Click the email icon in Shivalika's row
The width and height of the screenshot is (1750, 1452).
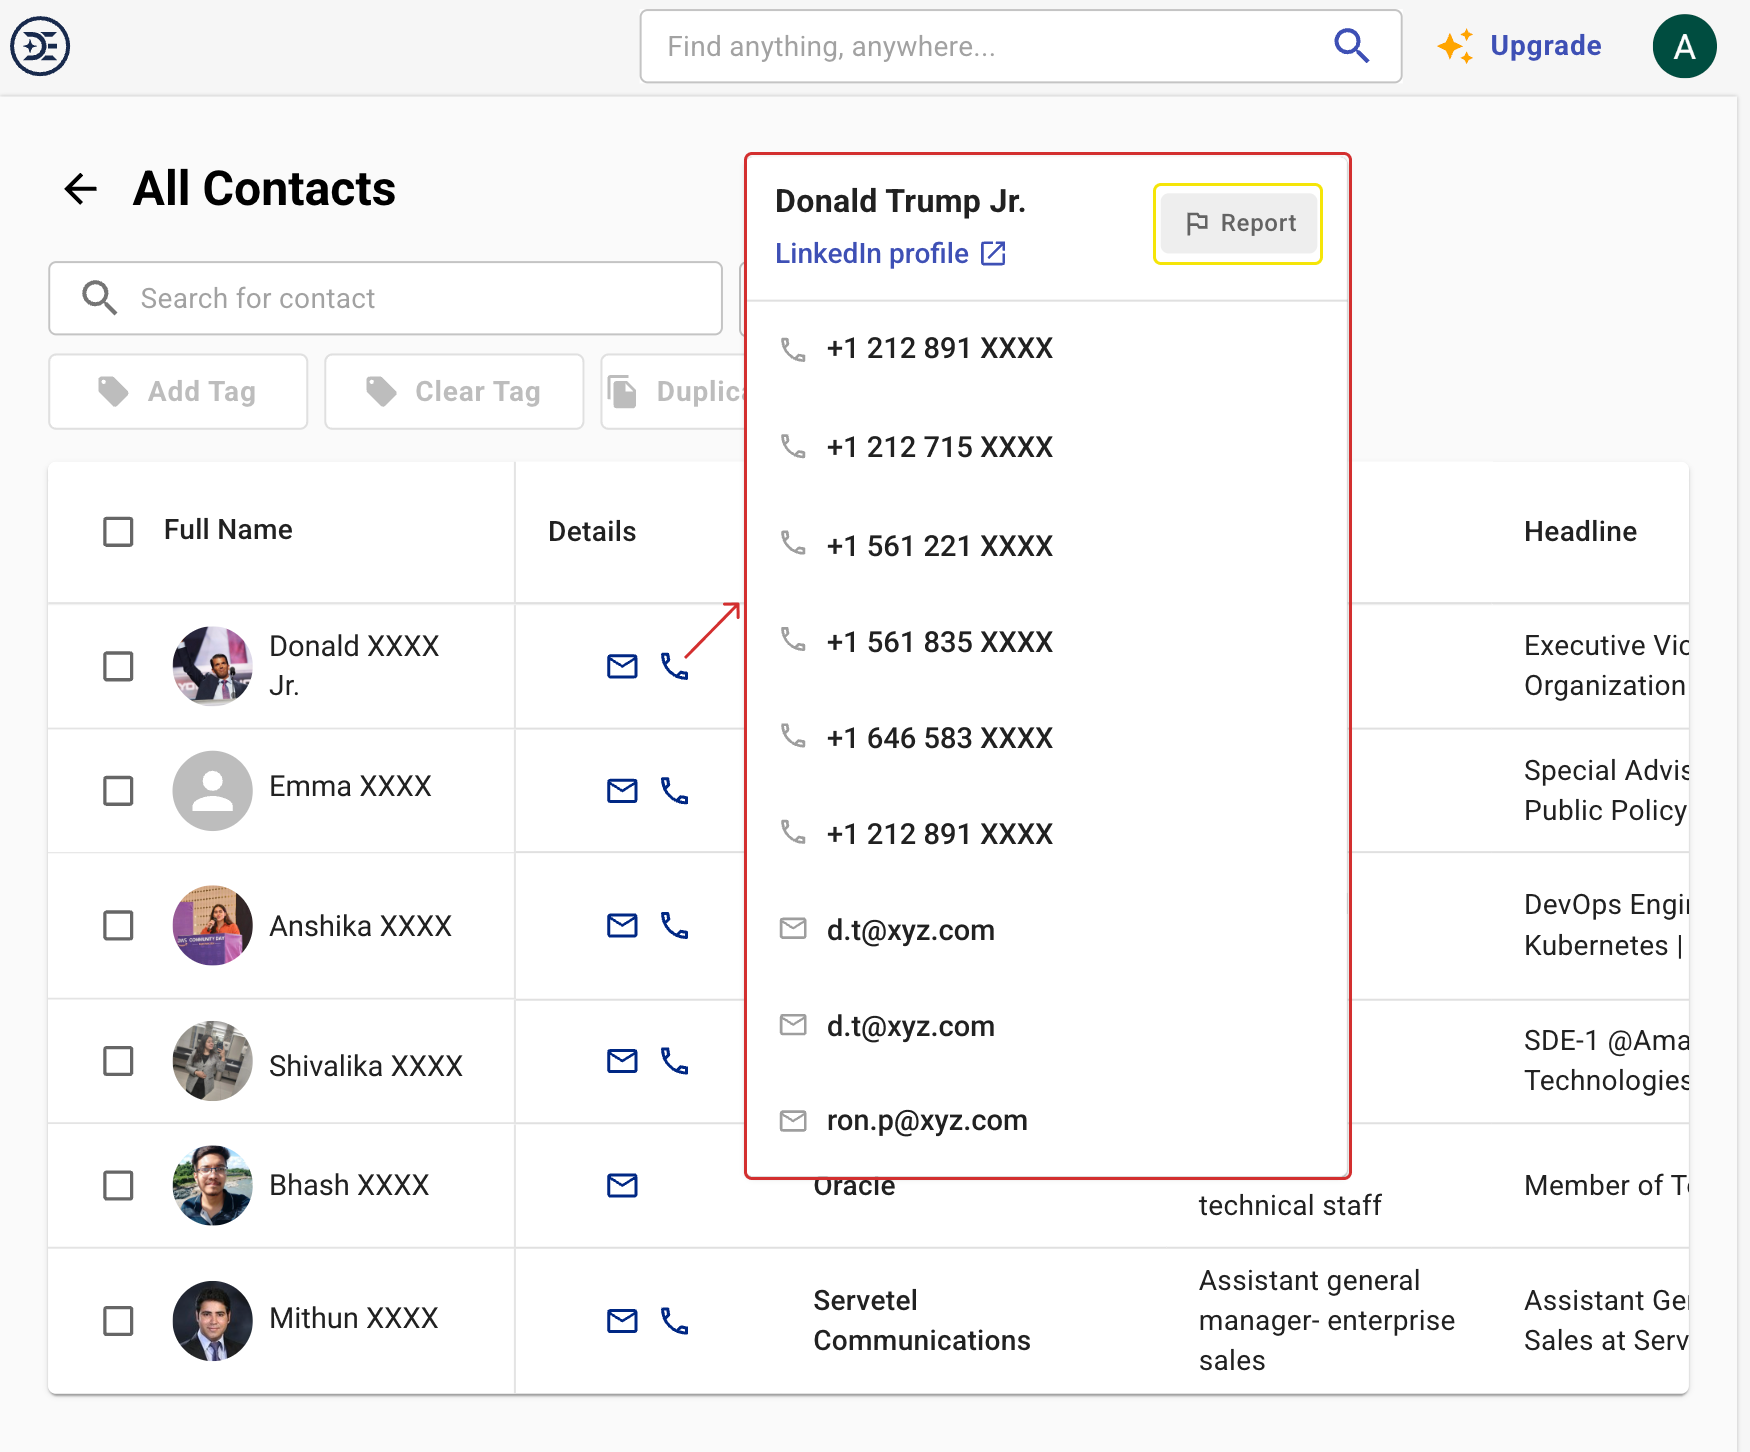pos(622,1061)
